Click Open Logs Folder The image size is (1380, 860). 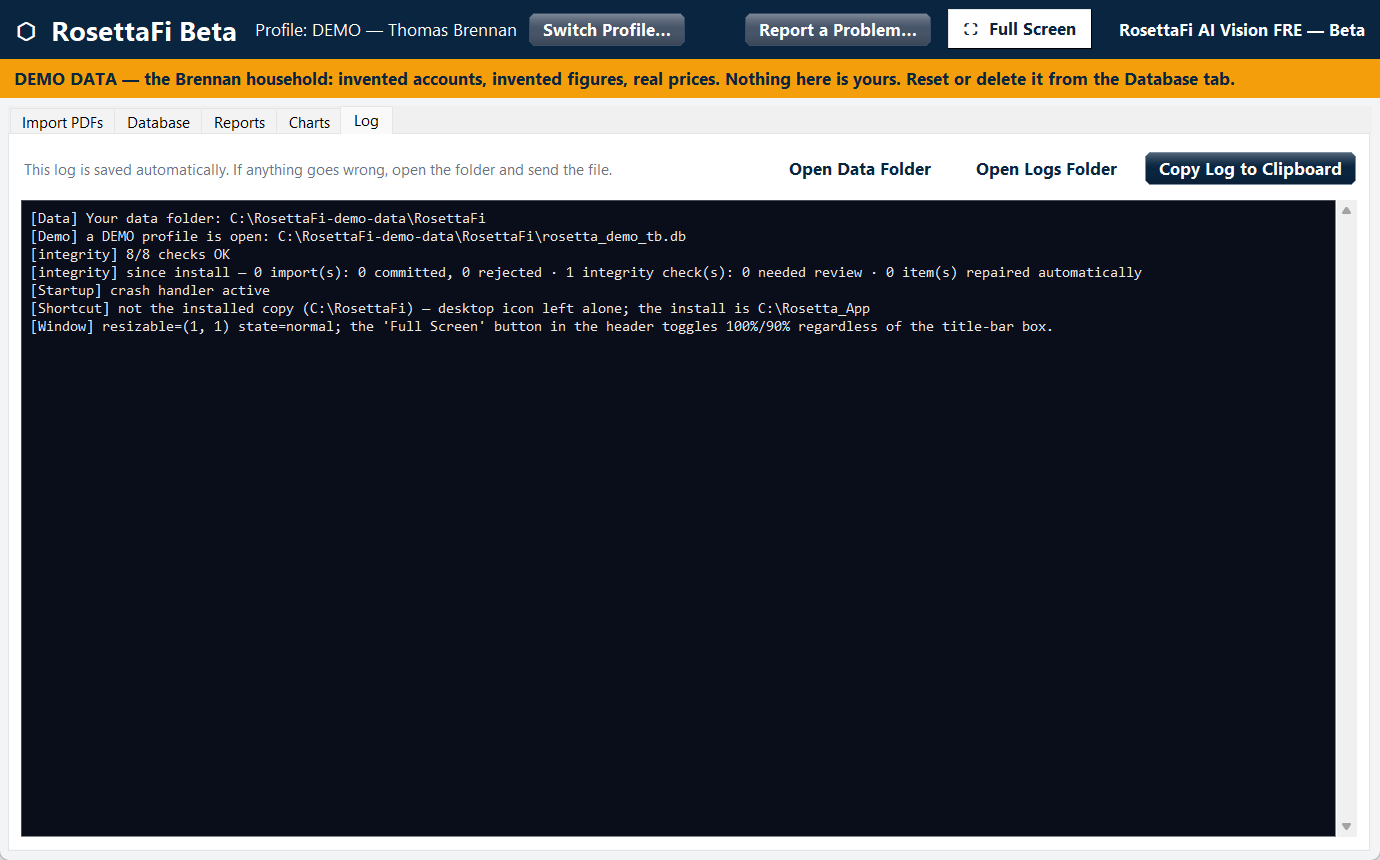(1046, 169)
